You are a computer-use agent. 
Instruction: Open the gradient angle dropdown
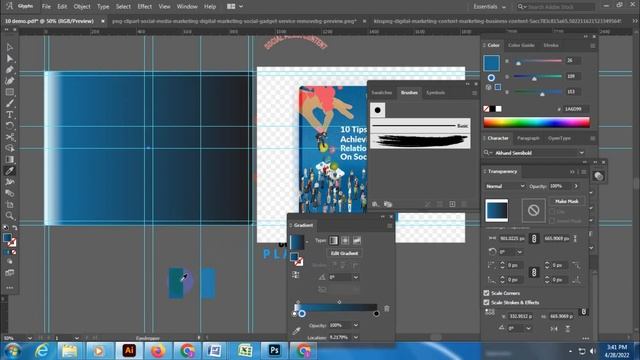tap(356, 277)
